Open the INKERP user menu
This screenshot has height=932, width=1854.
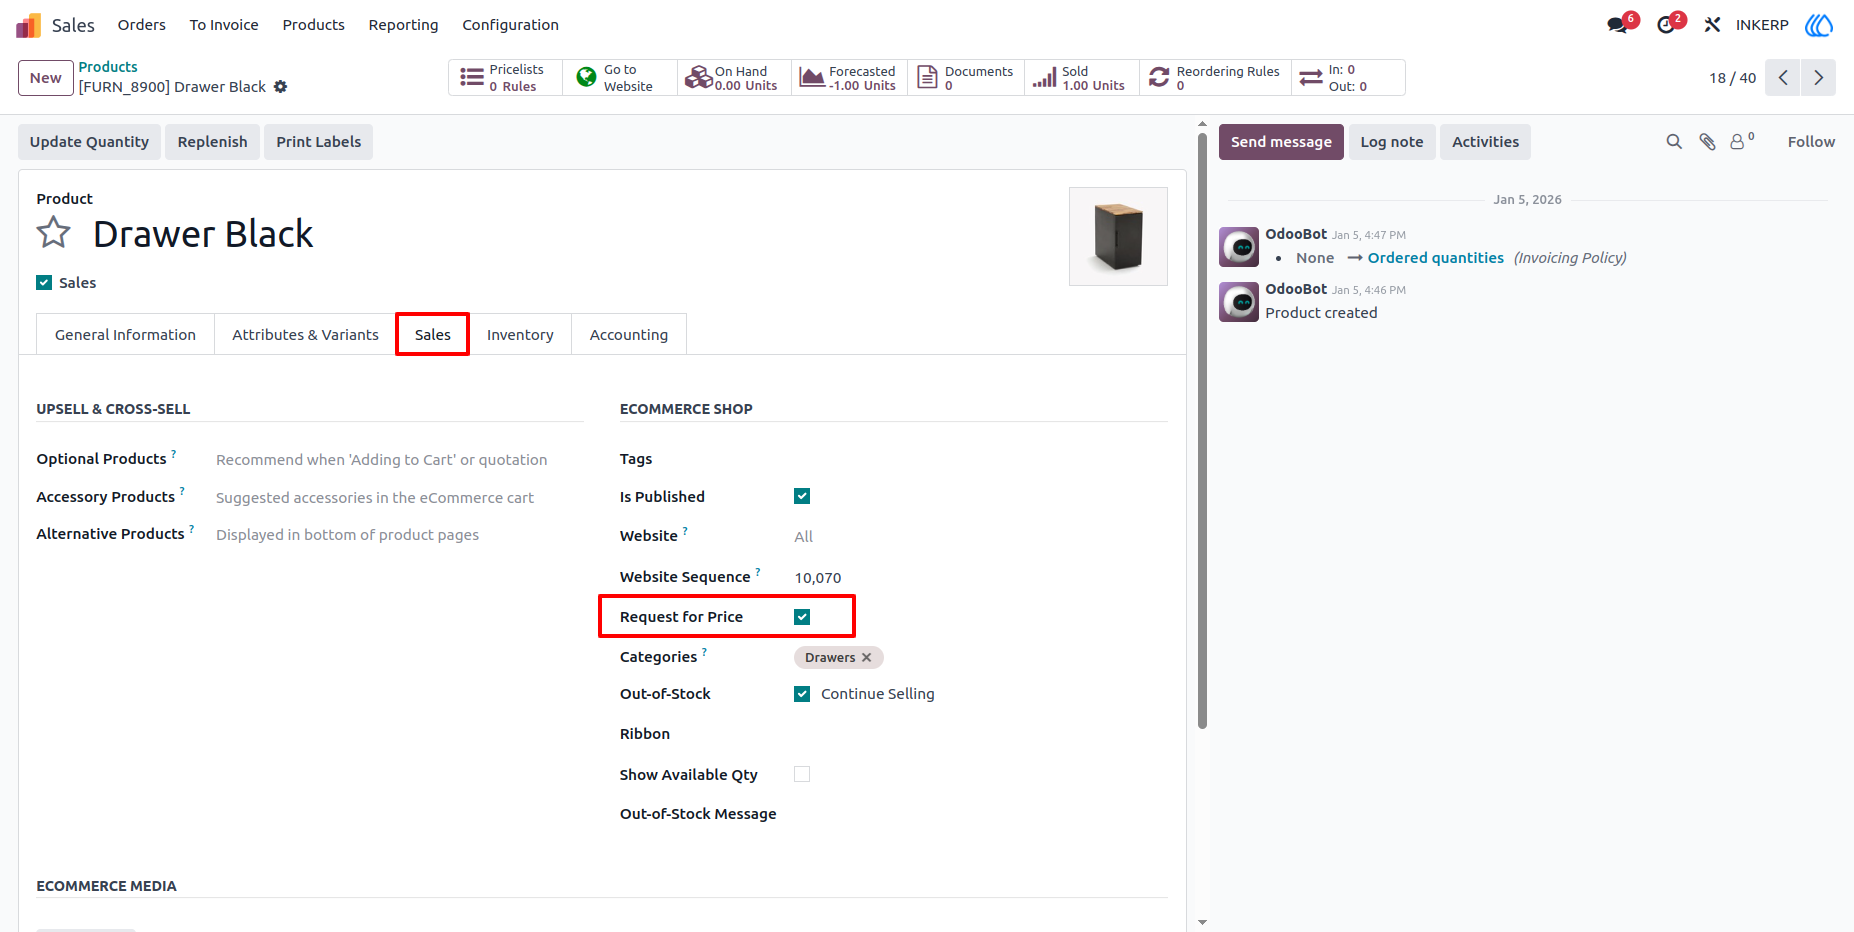point(1762,25)
